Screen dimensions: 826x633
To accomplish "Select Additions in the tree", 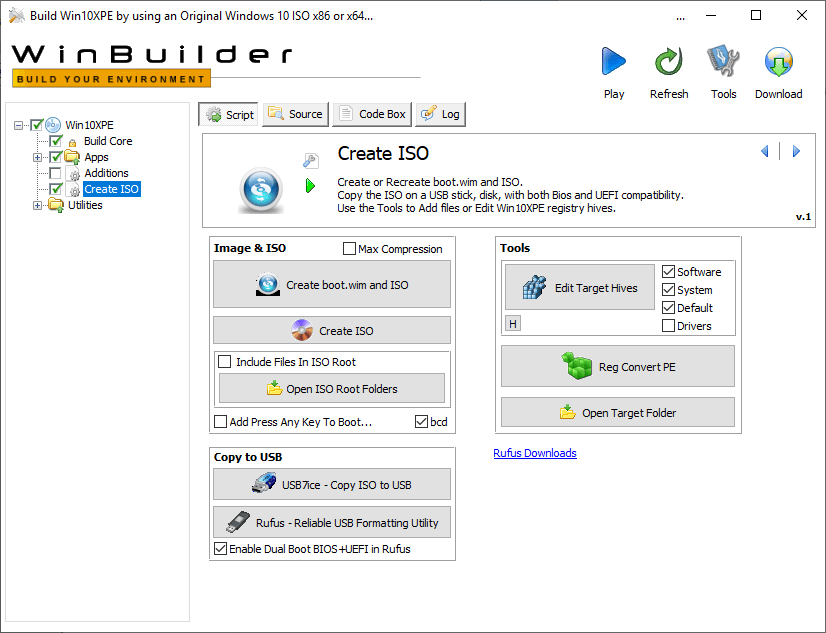I will pyautogui.click(x=106, y=173).
